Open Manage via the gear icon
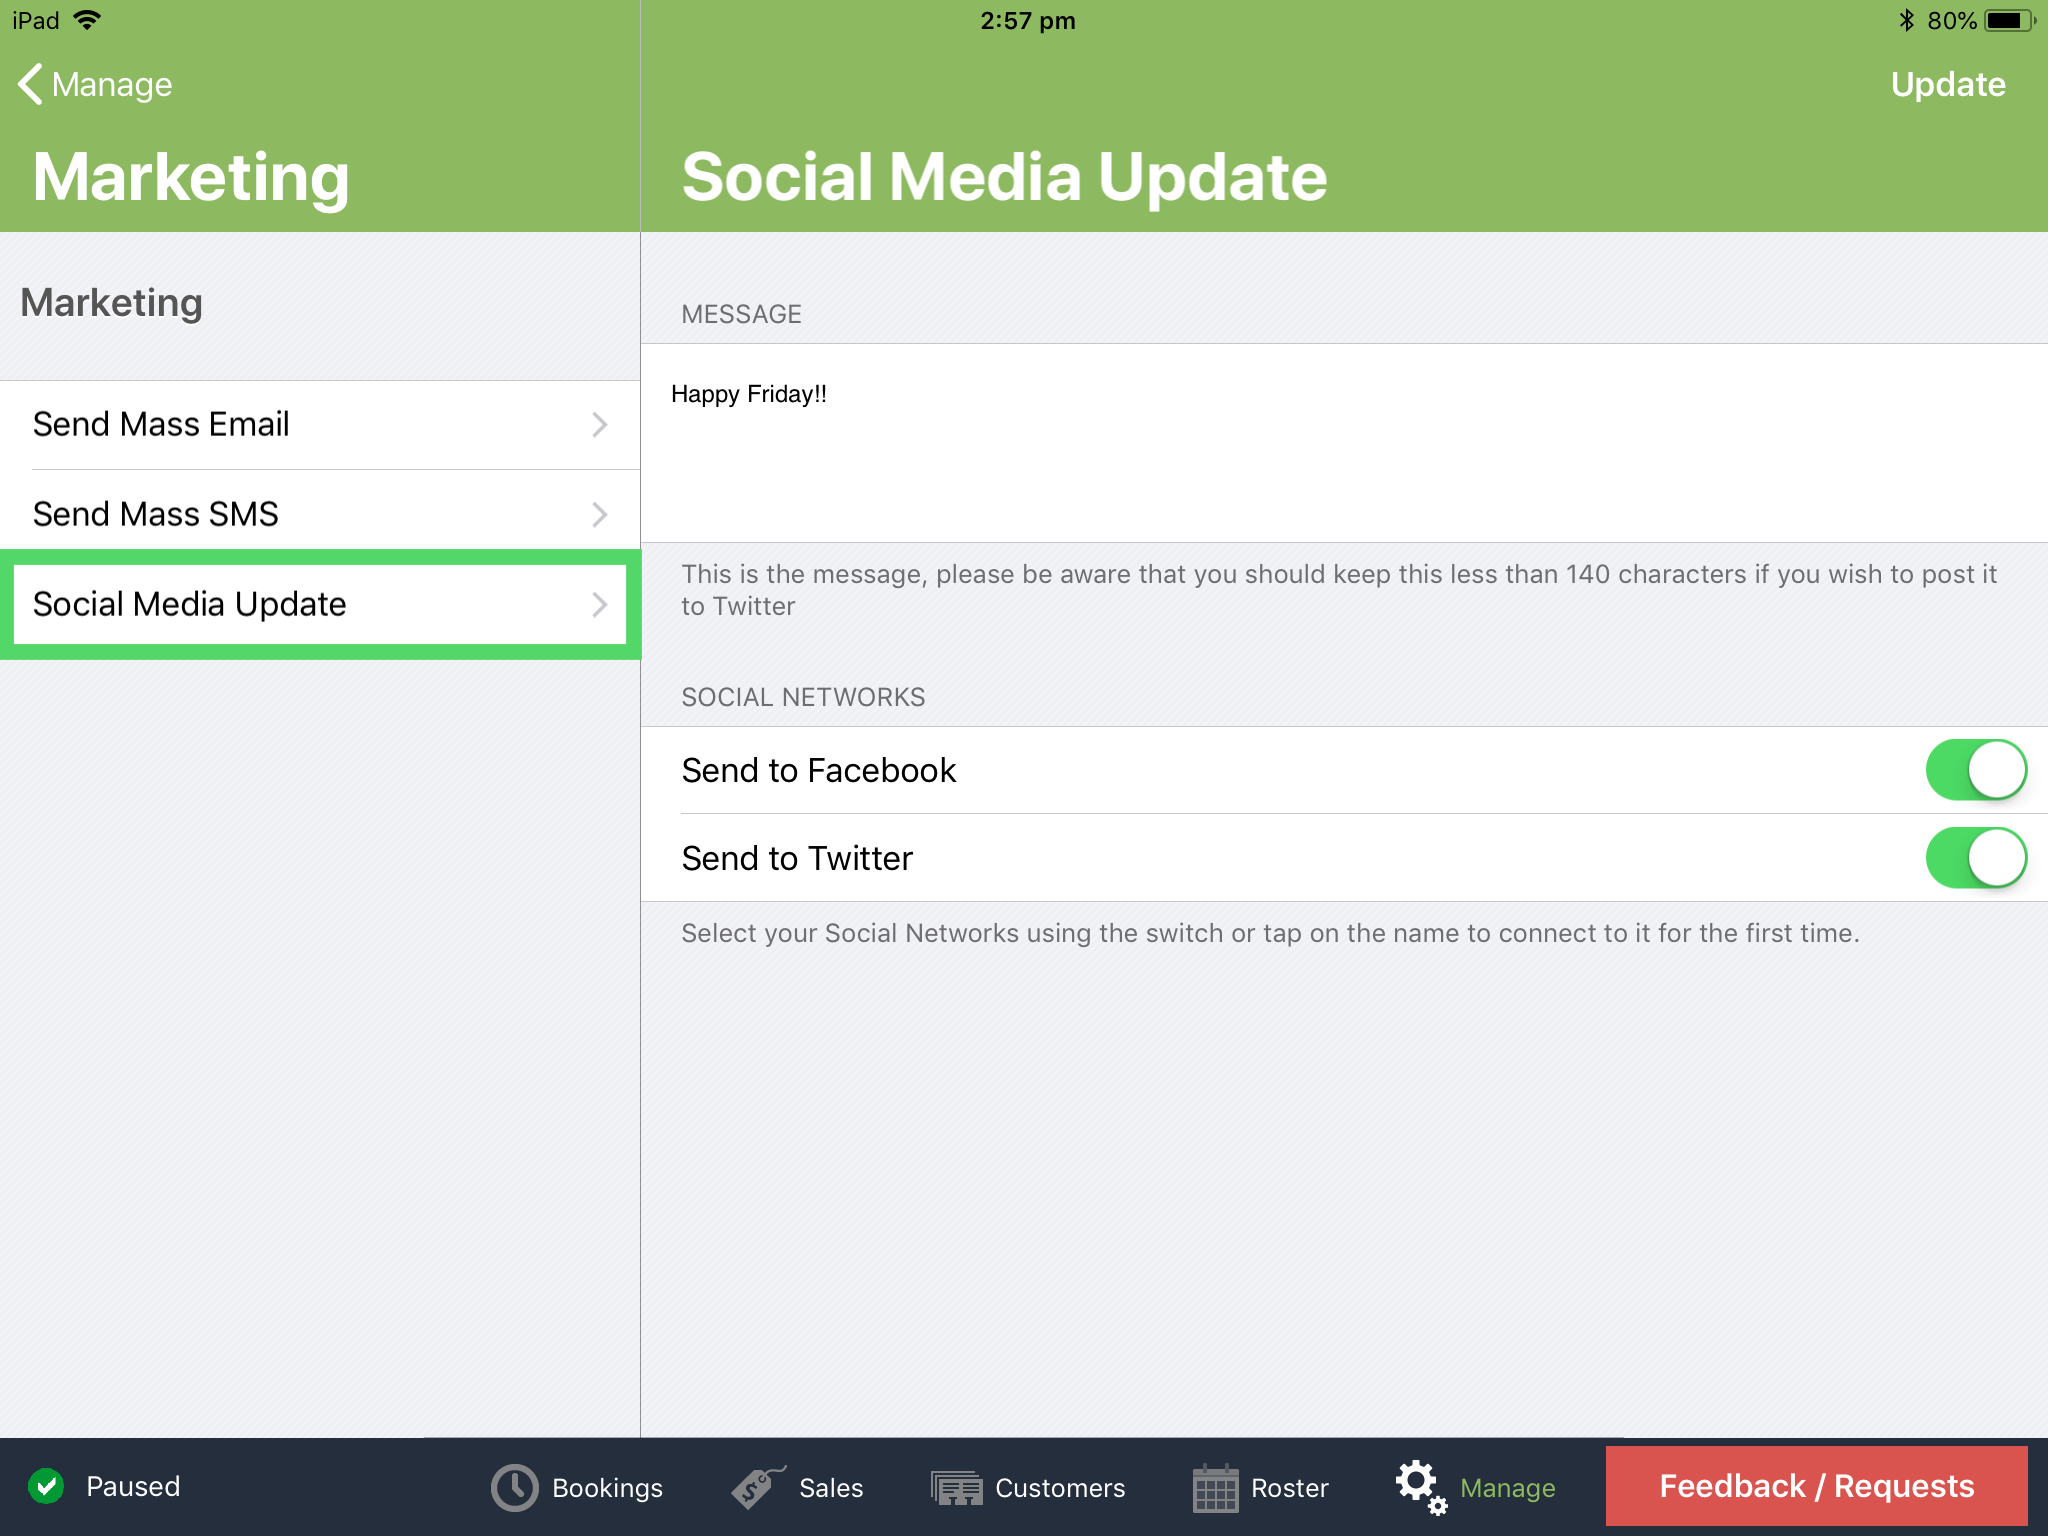 point(1420,1487)
